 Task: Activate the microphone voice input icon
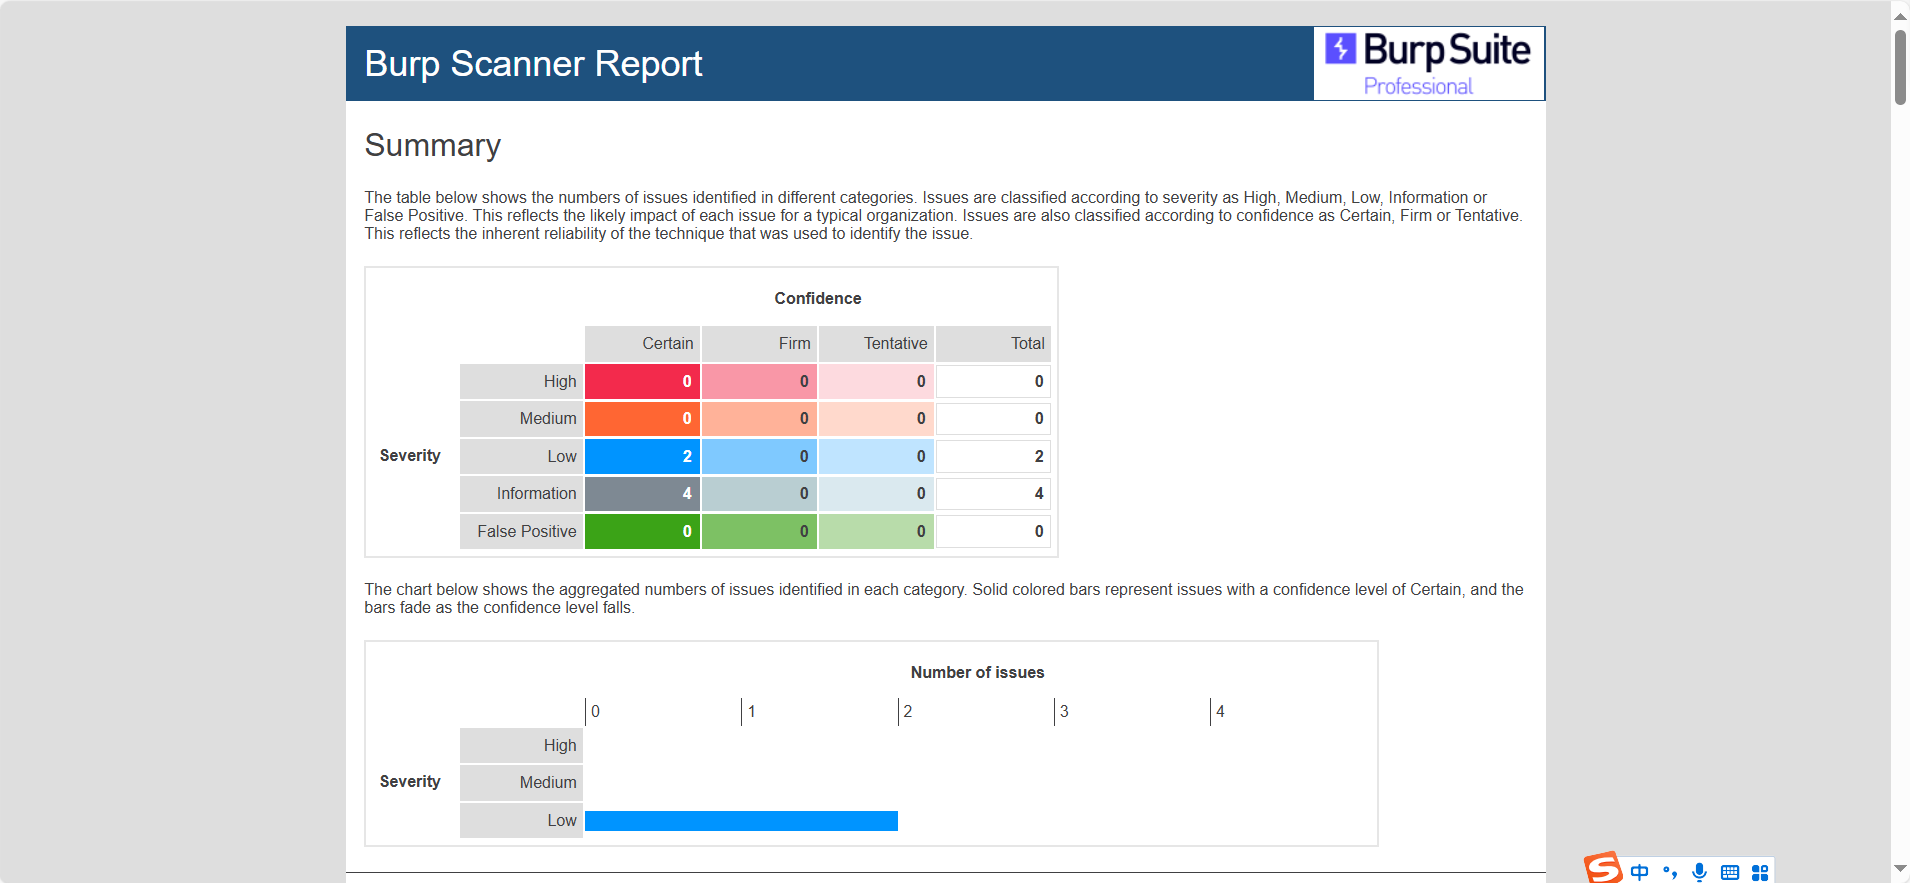point(1699,872)
